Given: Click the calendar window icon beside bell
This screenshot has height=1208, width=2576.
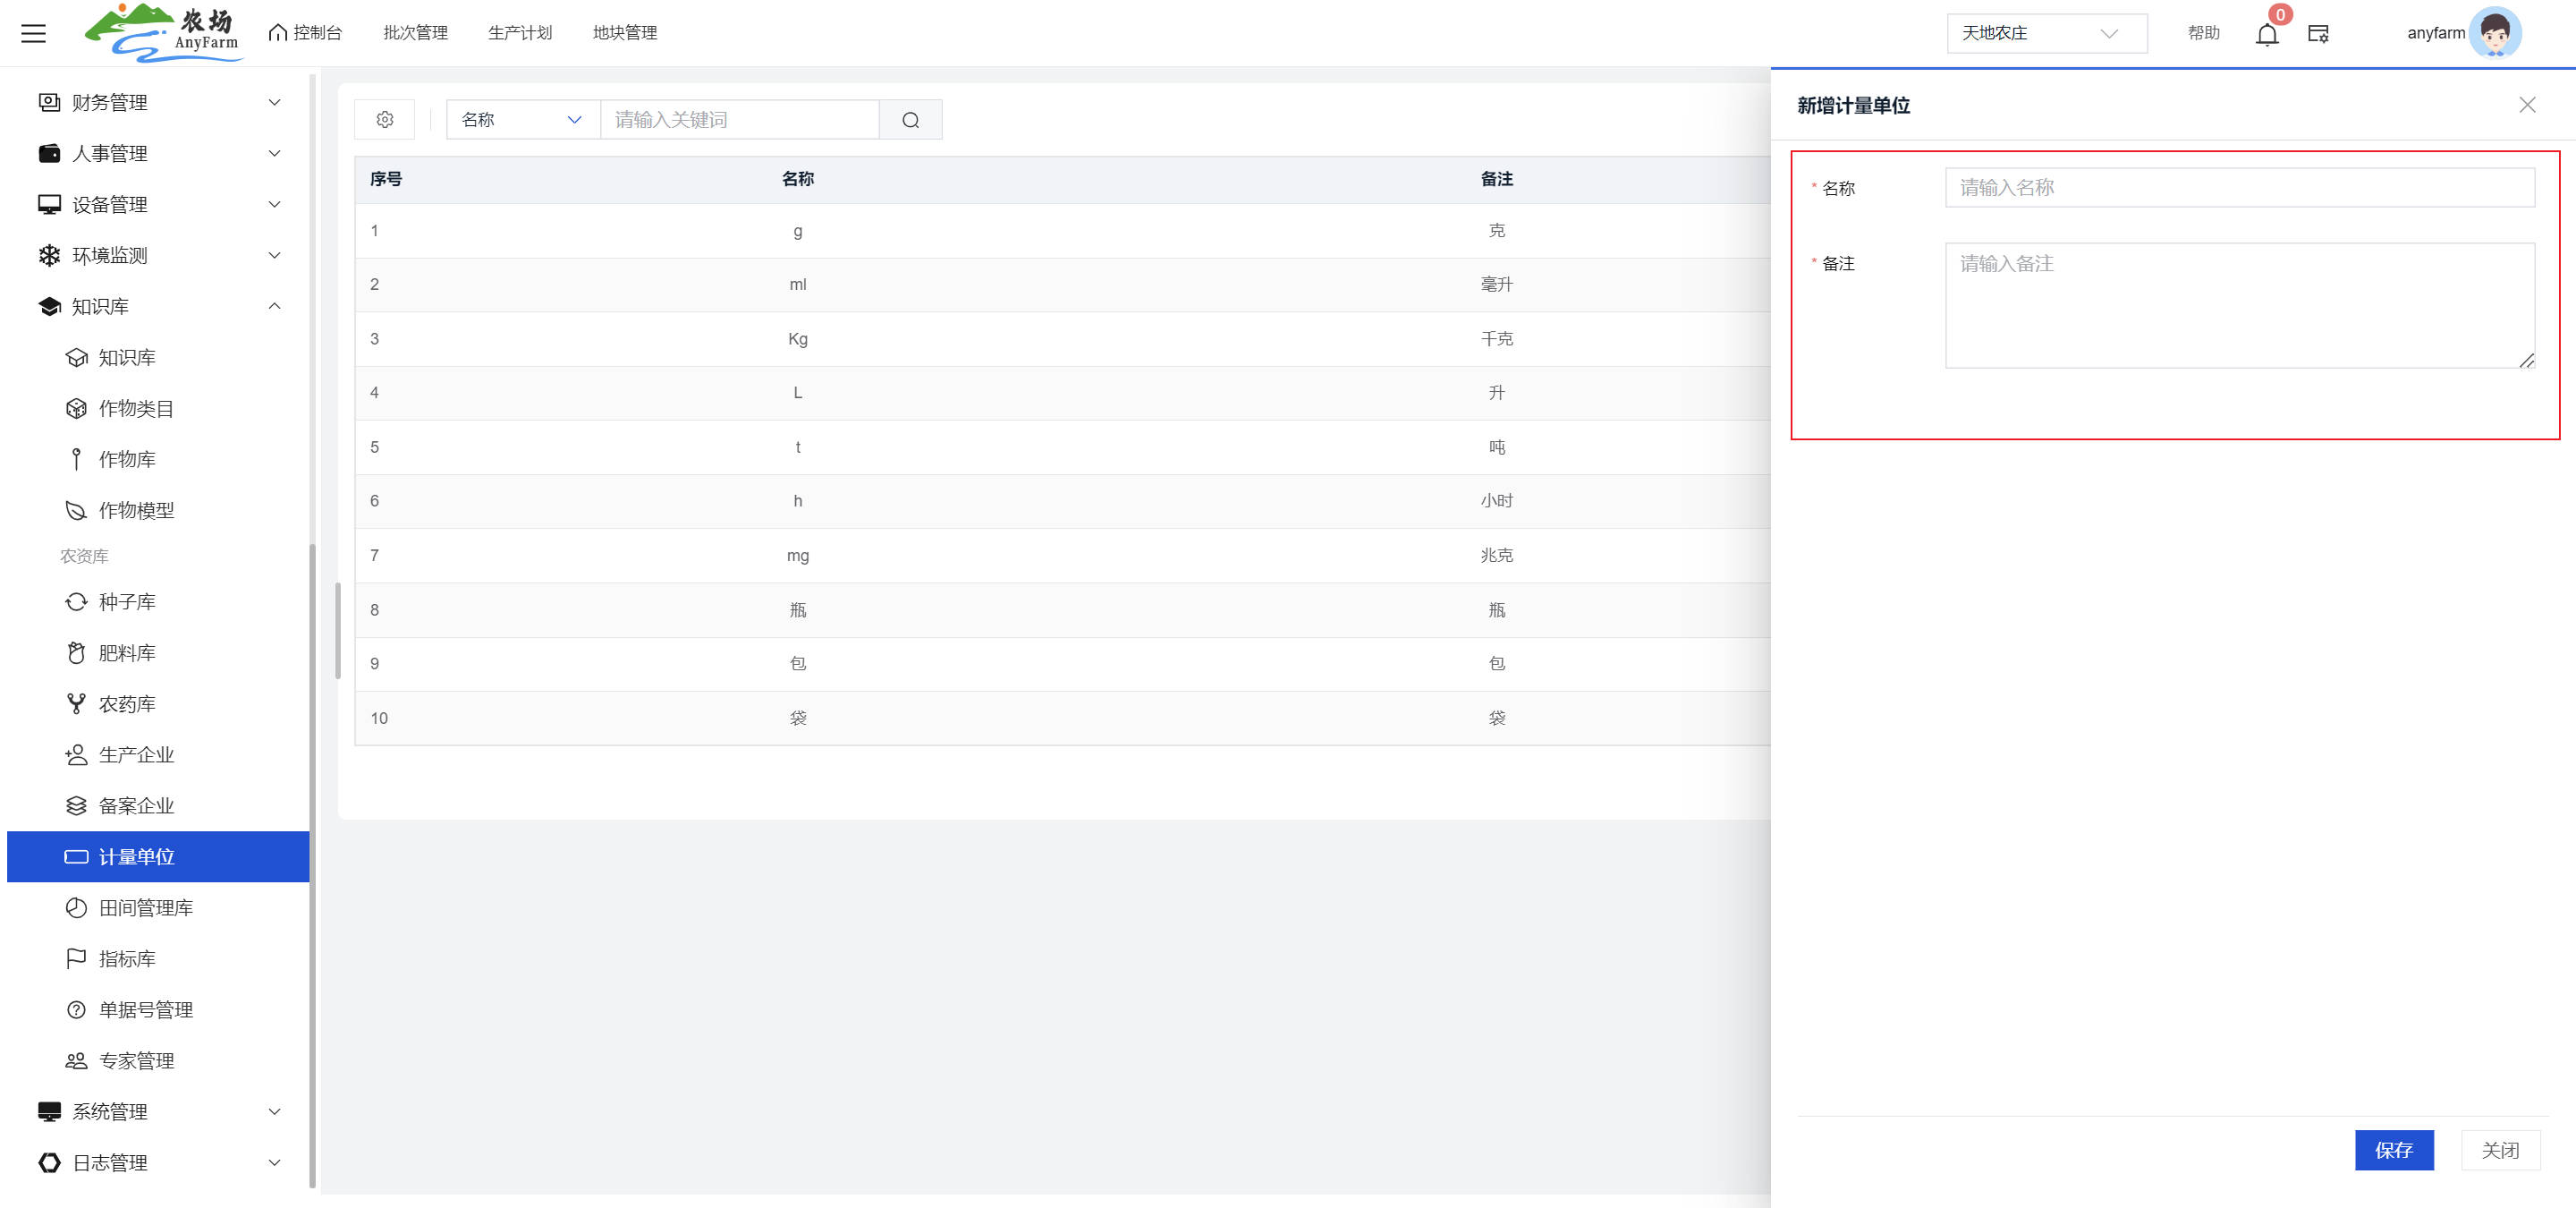Looking at the screenshot, I should pos(2318,34).
